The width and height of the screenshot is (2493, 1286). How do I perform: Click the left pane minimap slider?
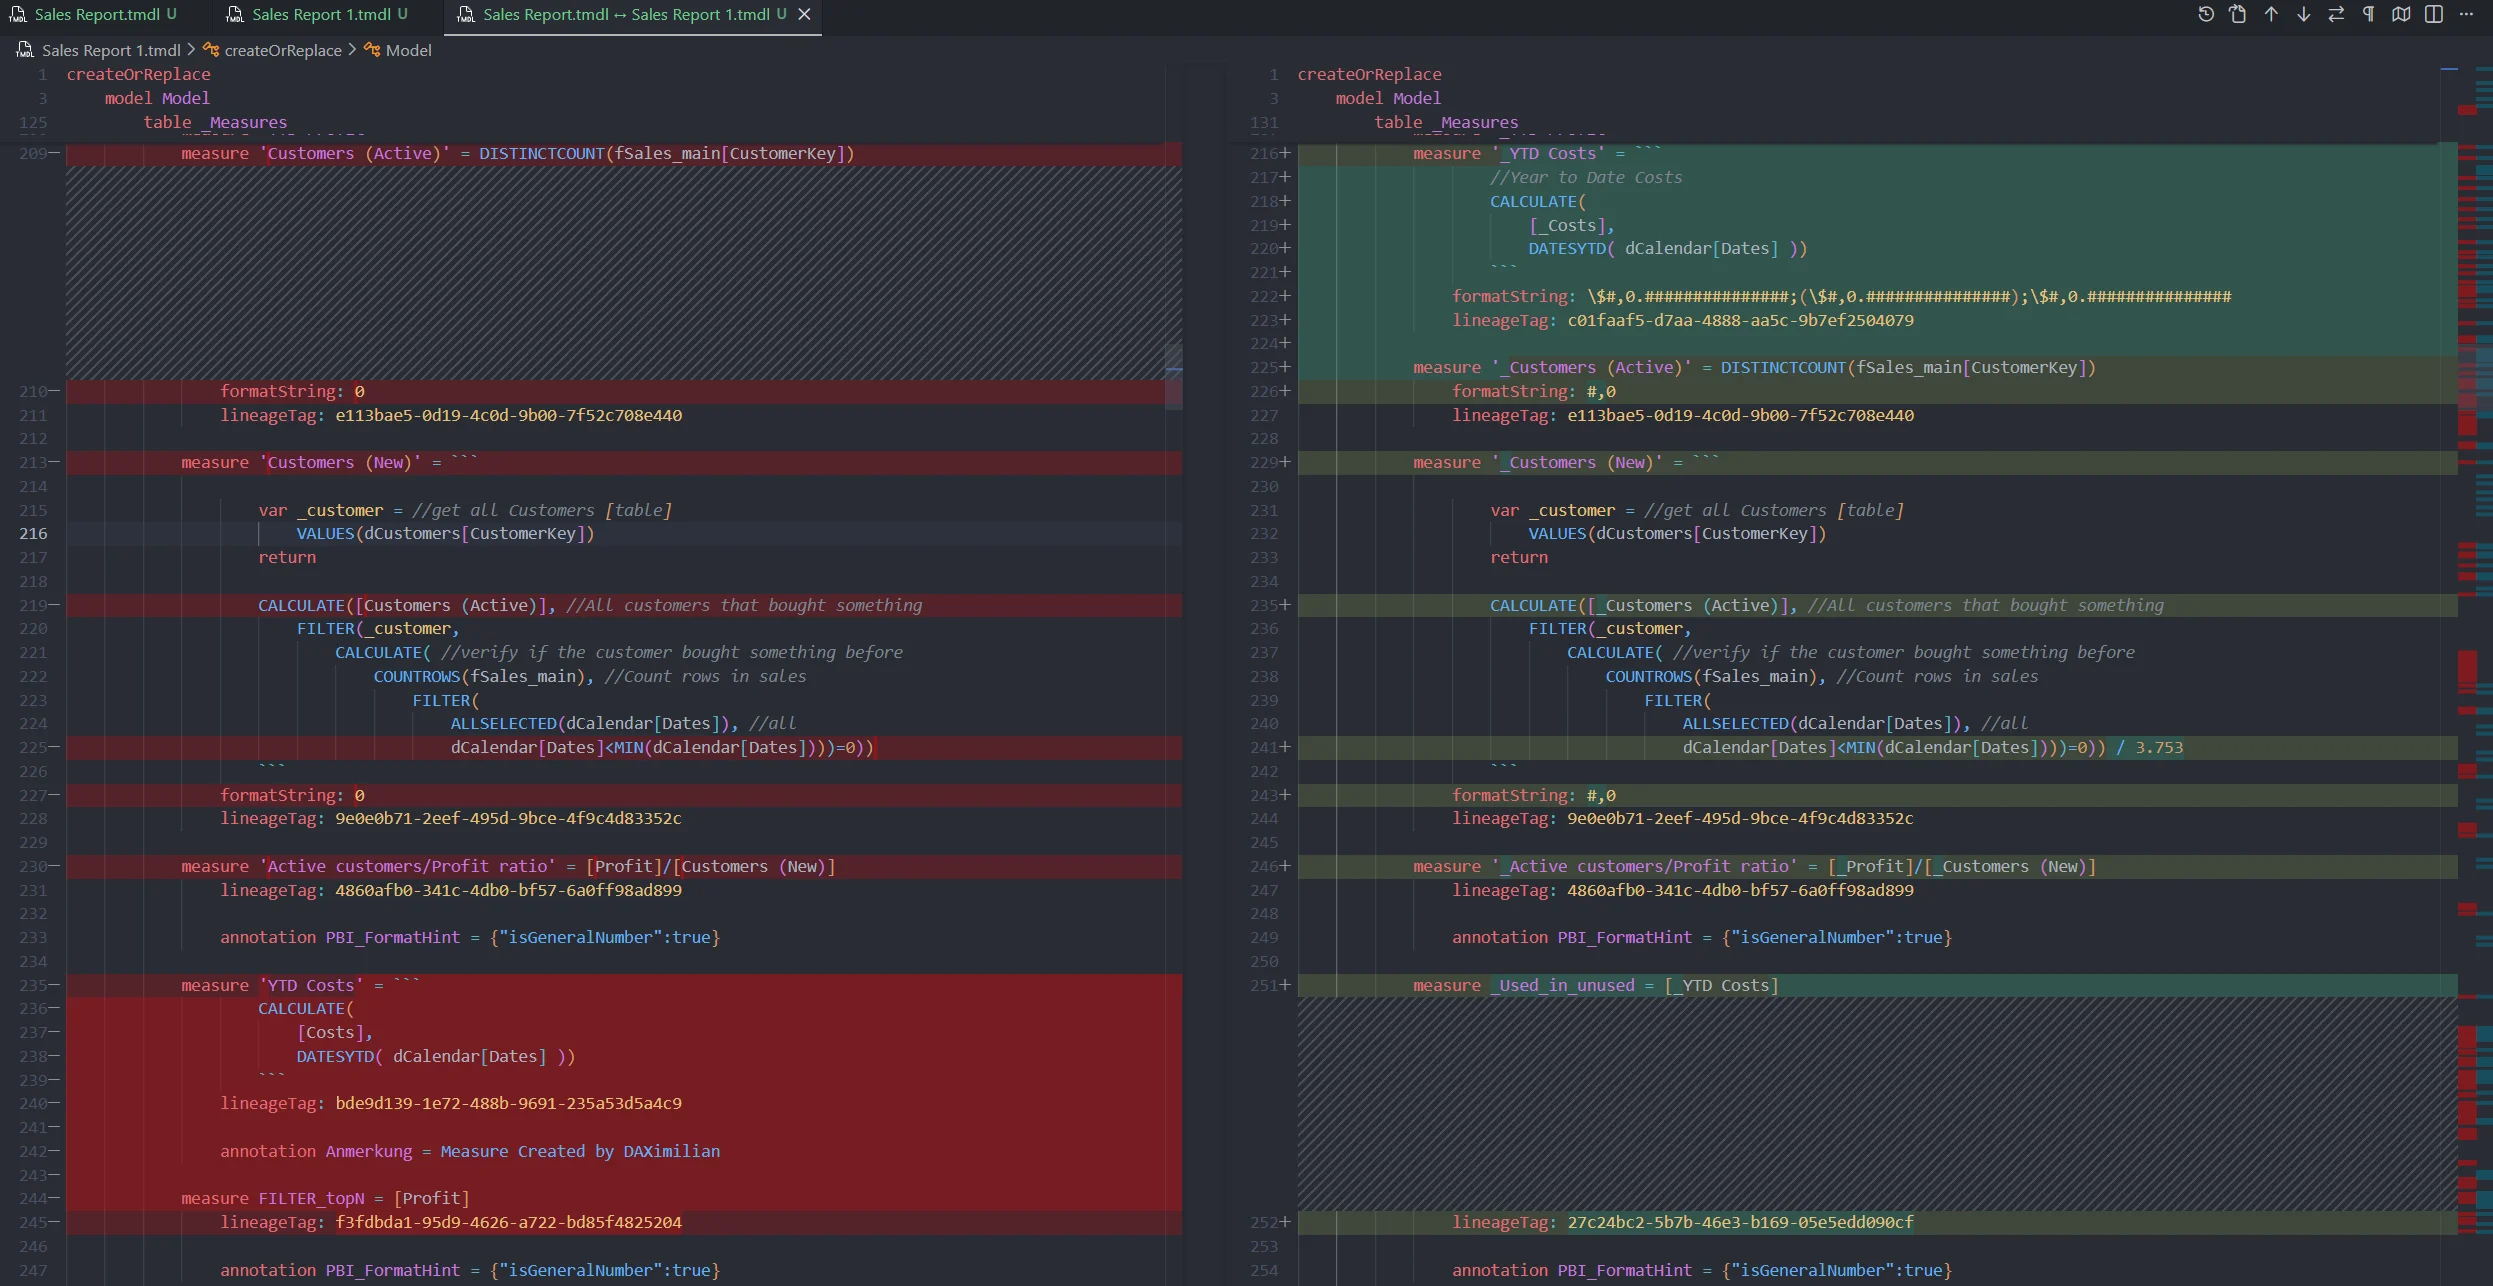1174,377
